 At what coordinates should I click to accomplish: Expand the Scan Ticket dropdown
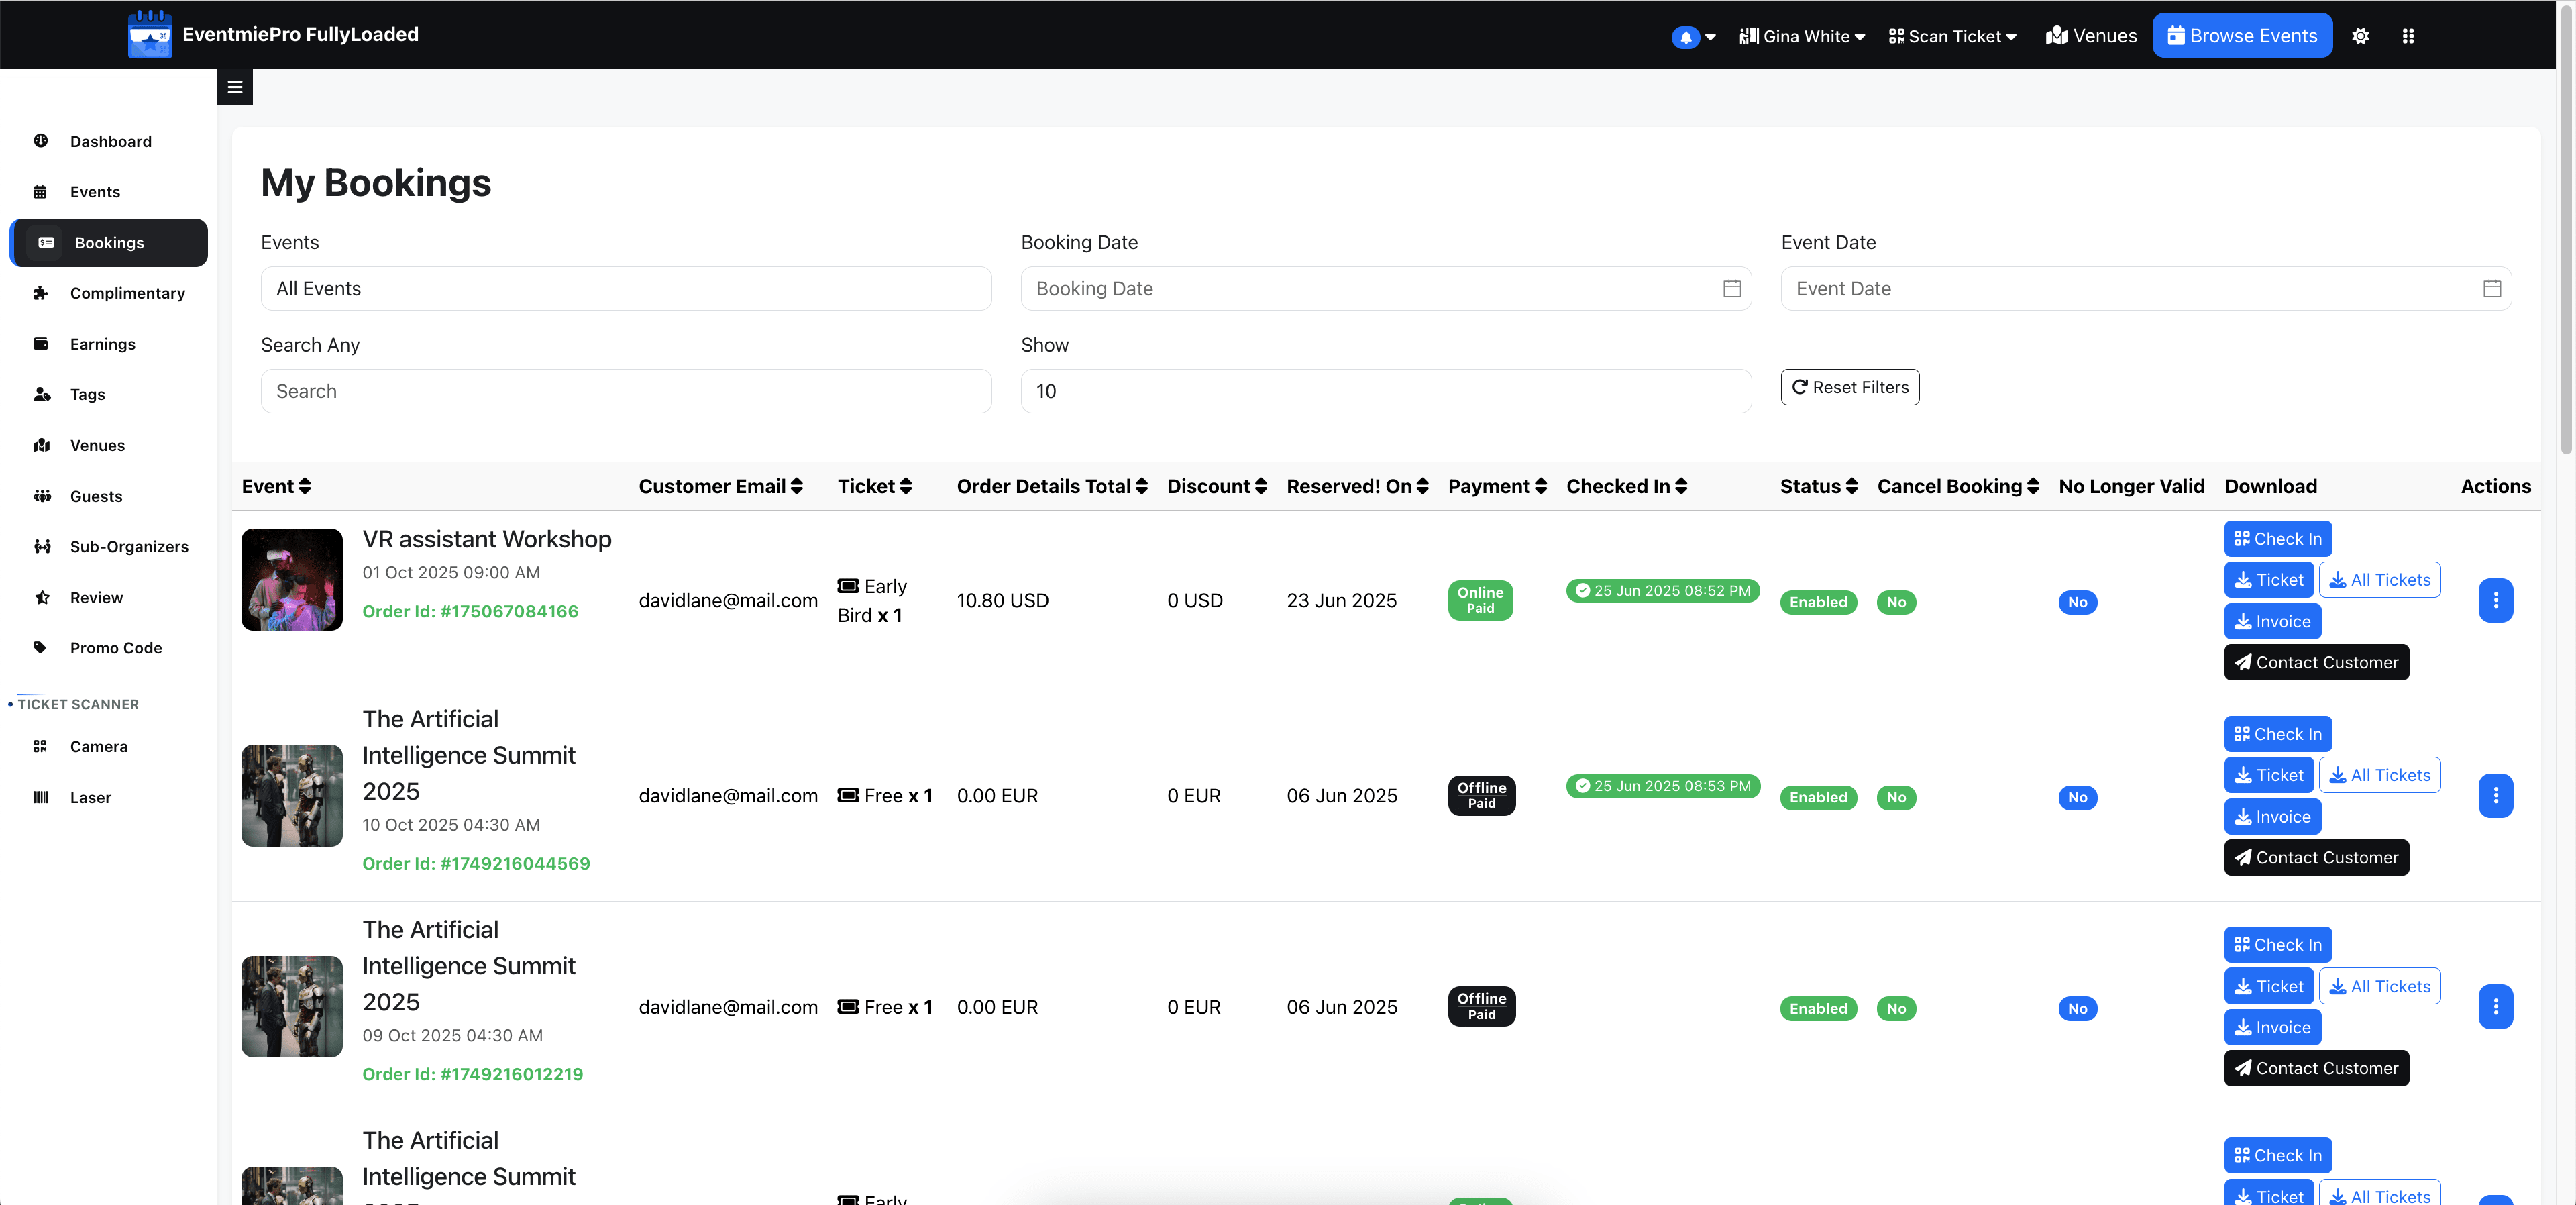[x=1953, y=36]
